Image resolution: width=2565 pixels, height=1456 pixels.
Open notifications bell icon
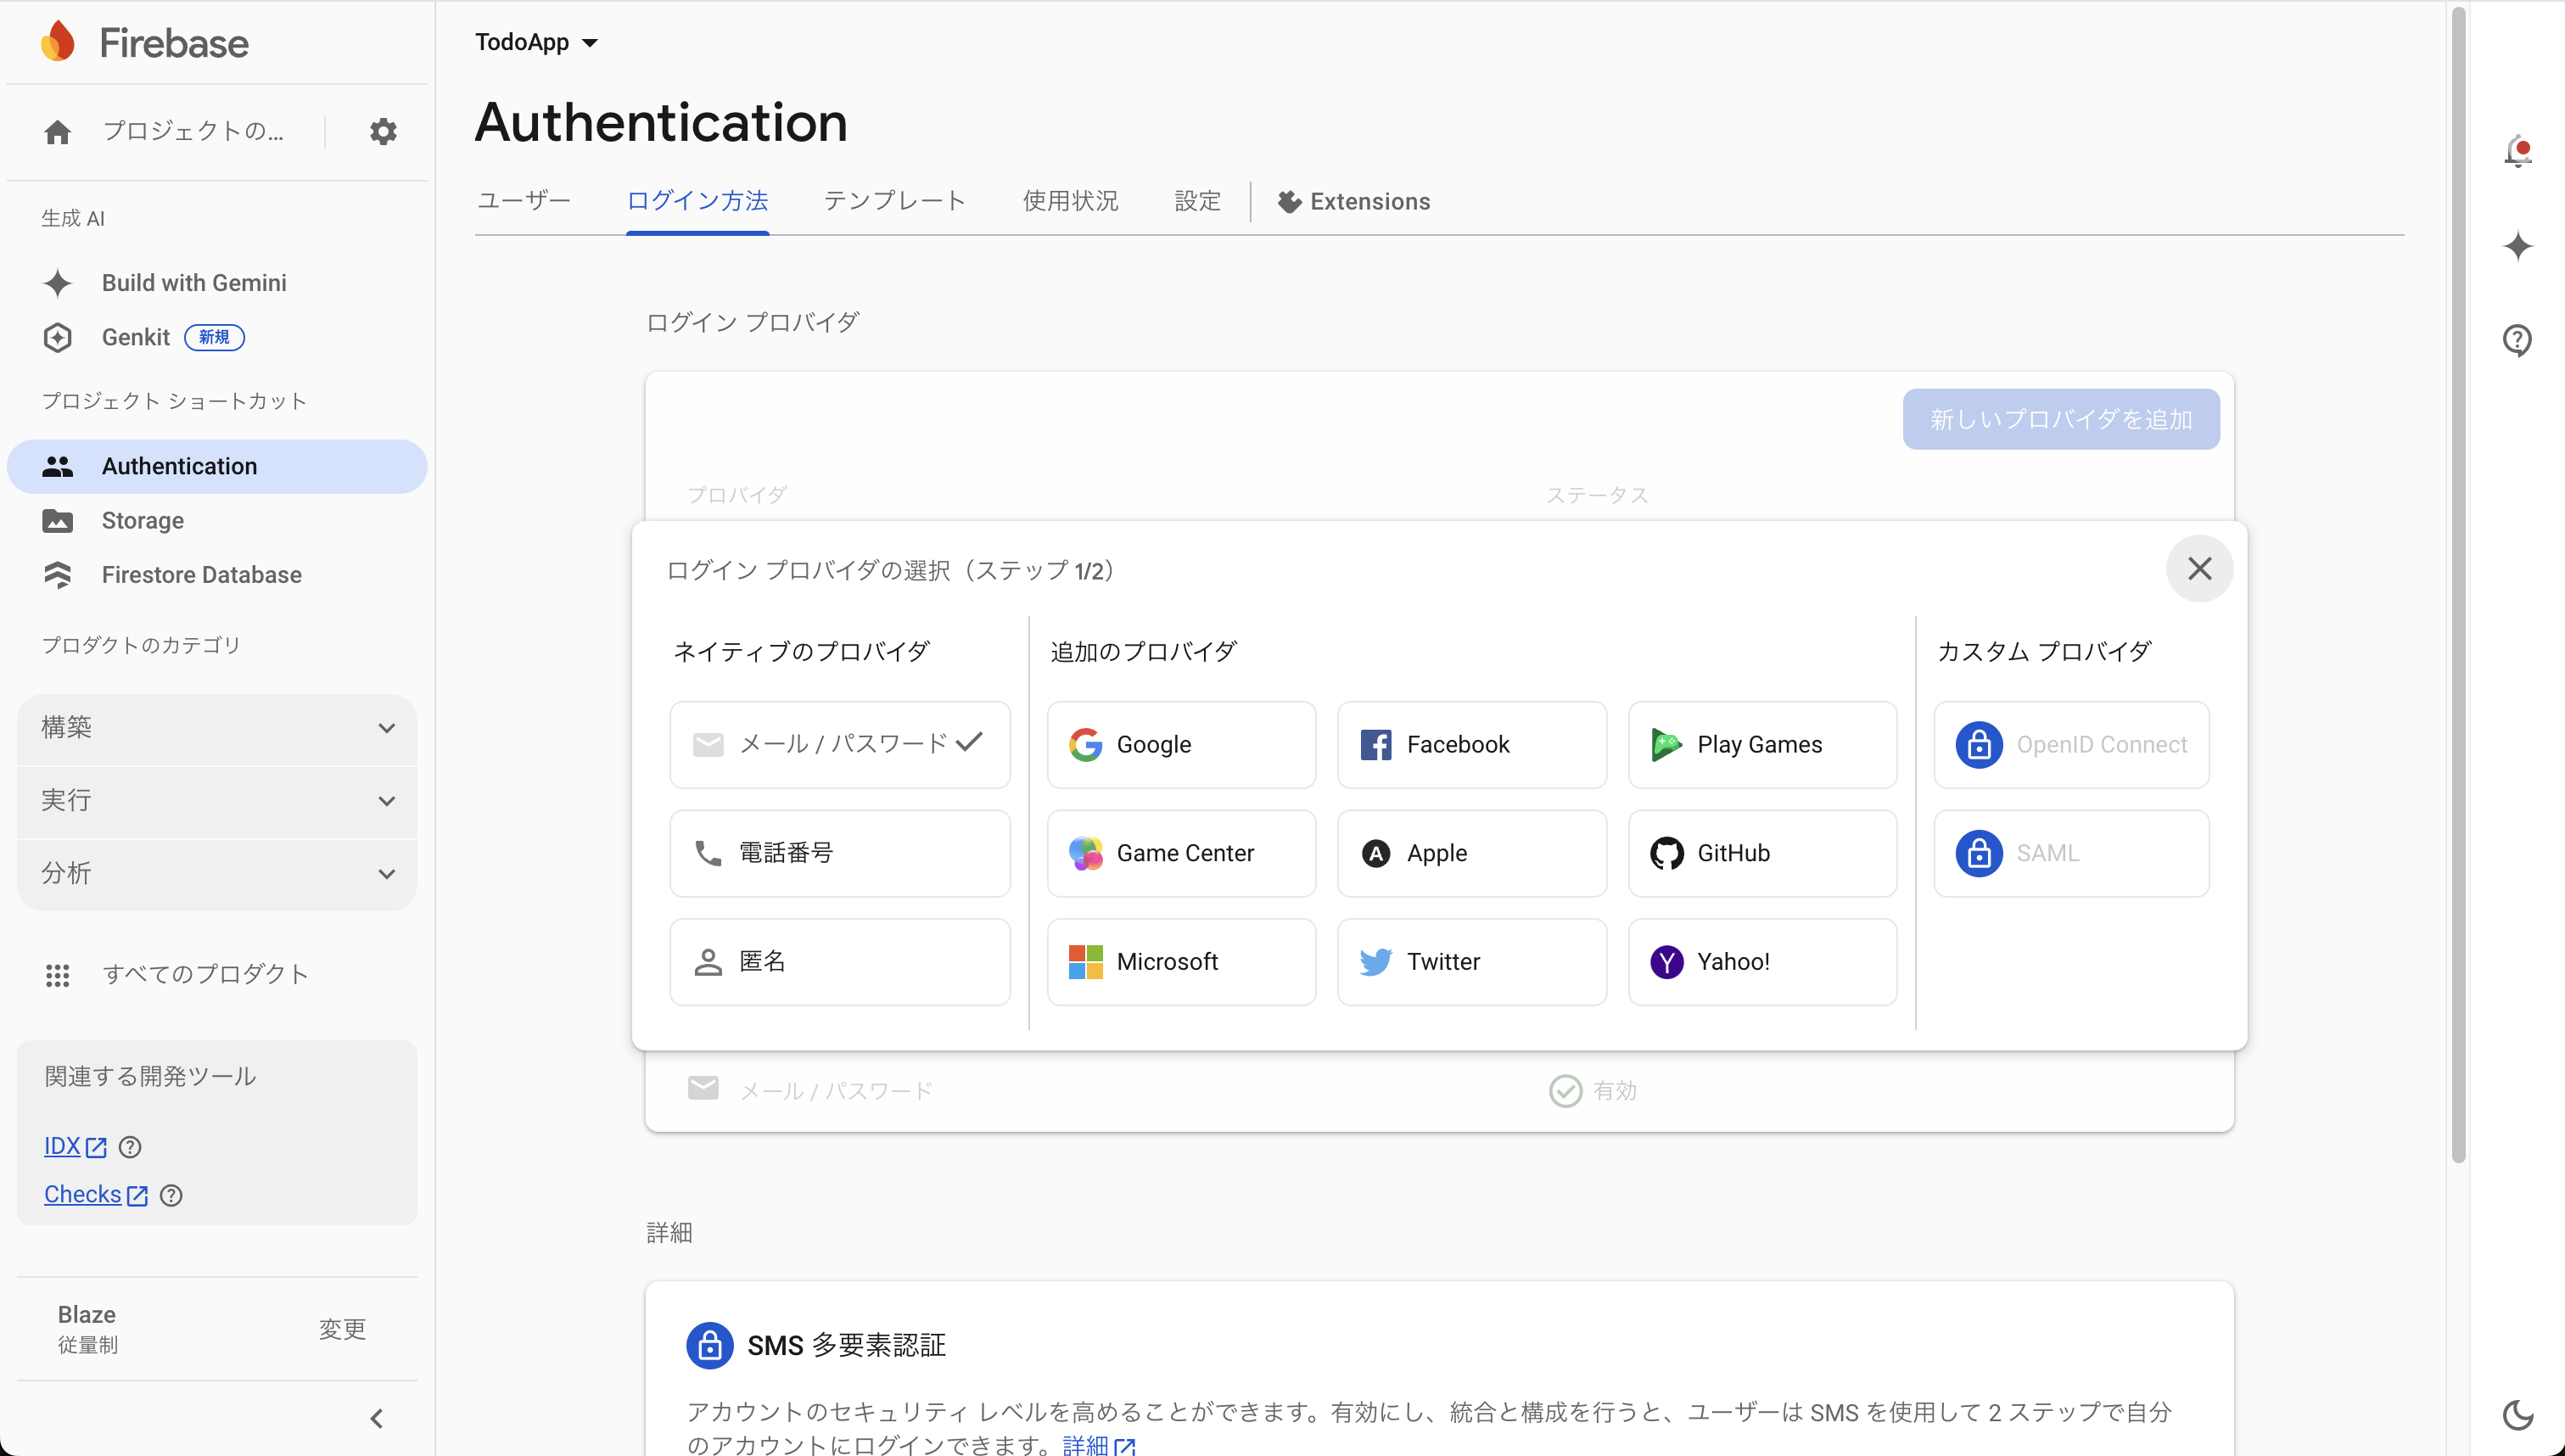[2517, 152]
